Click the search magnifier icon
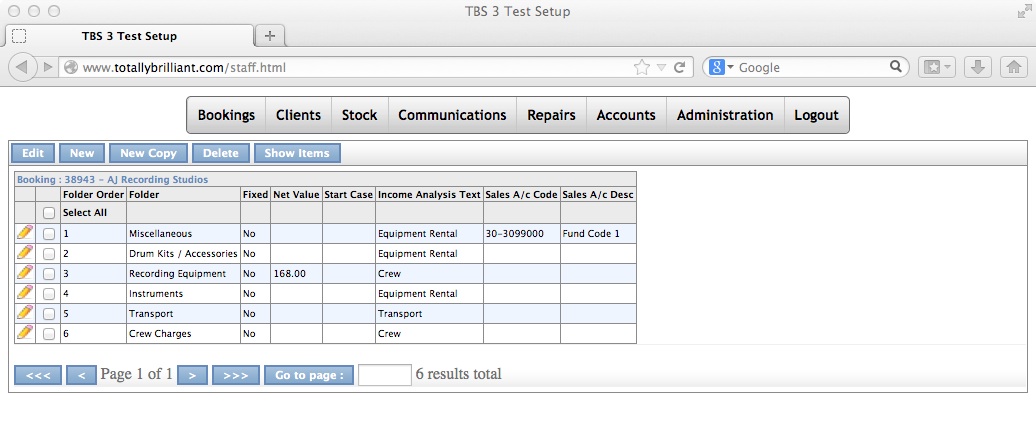The height and width of the screenshot is (429, 1036). [x=895, y=66]
